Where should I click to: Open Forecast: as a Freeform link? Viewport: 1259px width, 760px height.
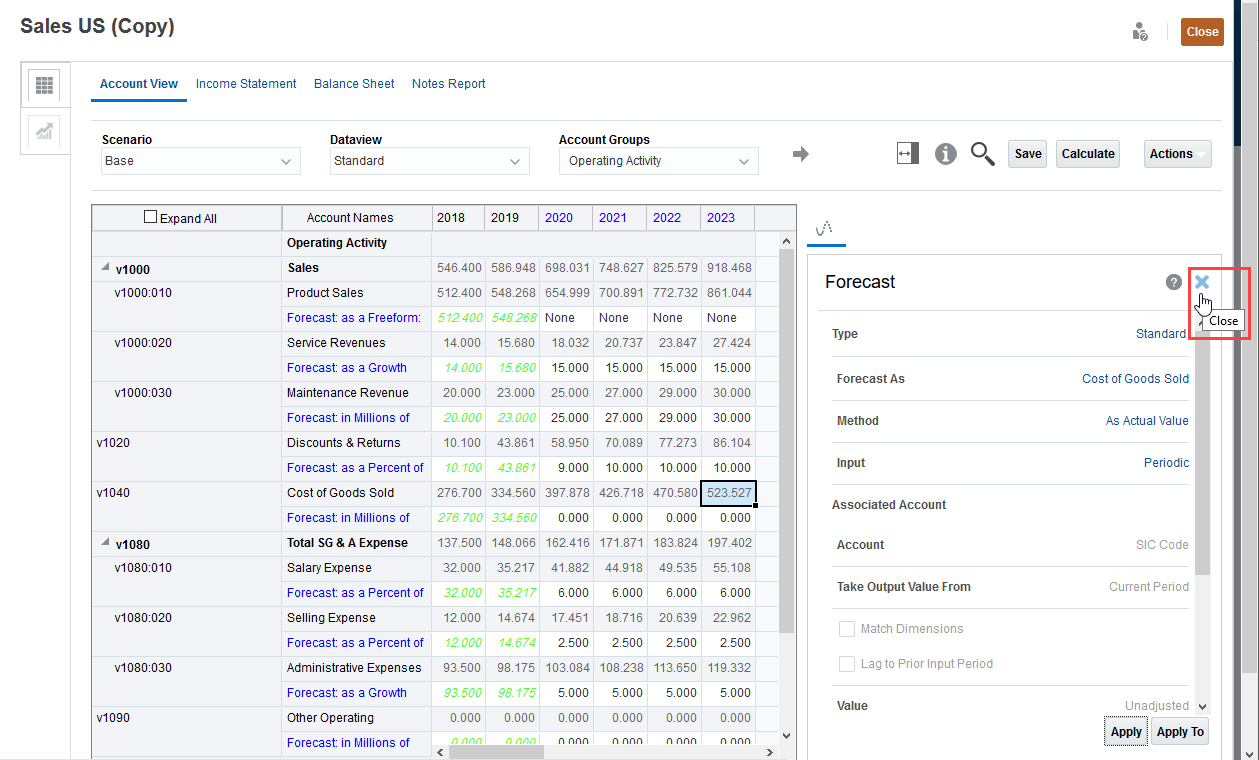(x=353, y=318)
